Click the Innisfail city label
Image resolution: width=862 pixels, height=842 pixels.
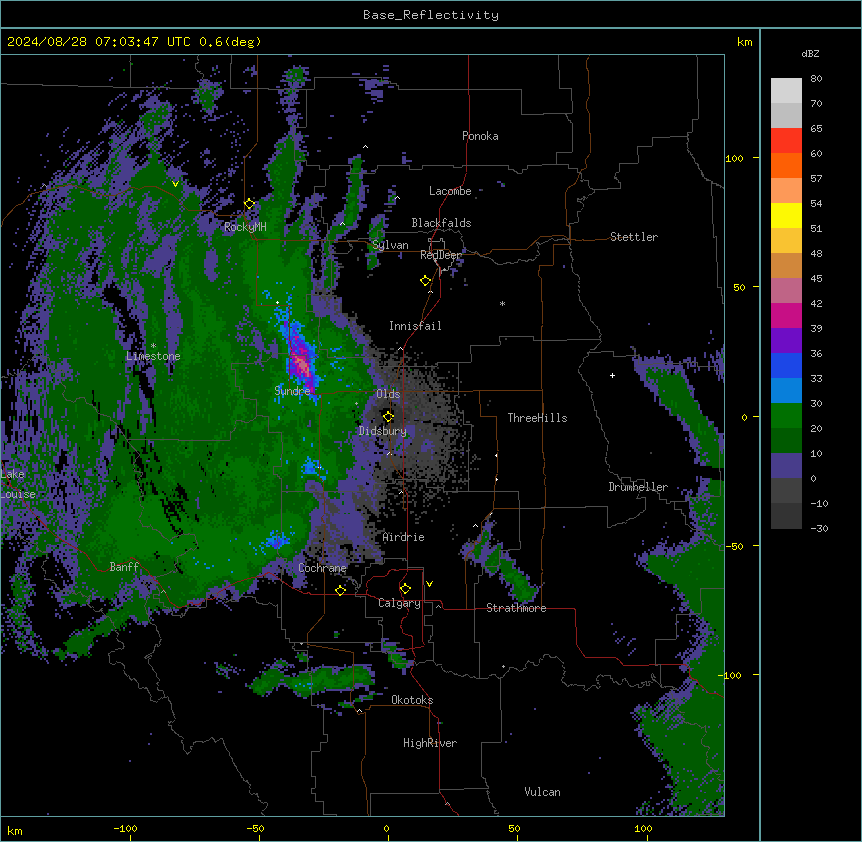click(415, 326)
